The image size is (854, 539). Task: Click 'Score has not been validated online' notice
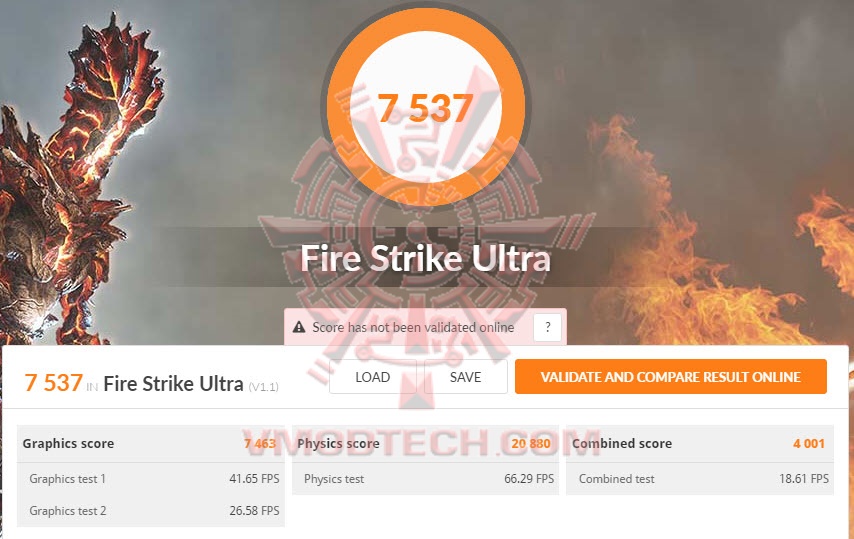[413, 327]
